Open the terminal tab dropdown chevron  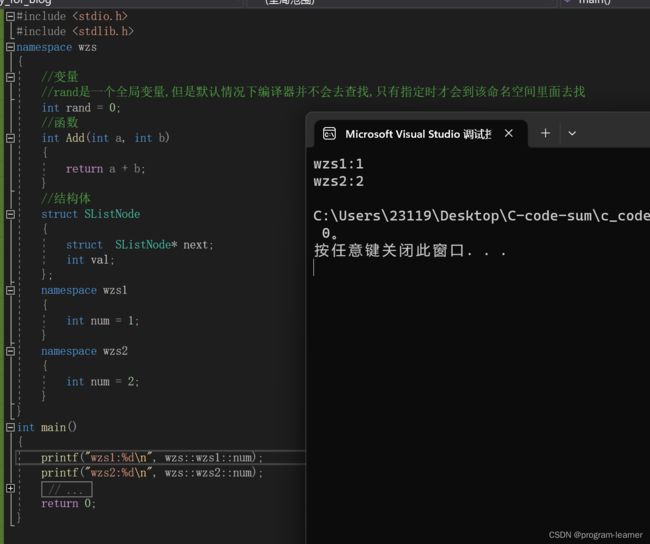(x=572, y=134)
